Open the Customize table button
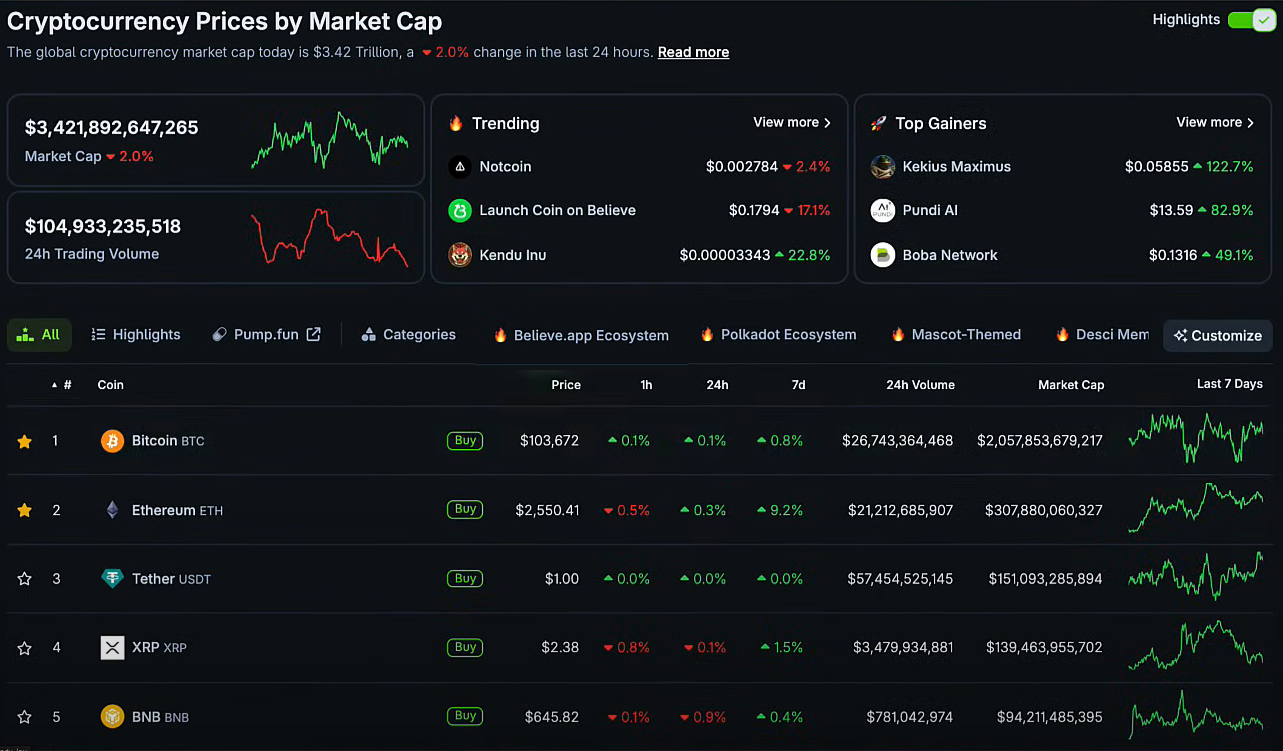 pos(1217,336)
